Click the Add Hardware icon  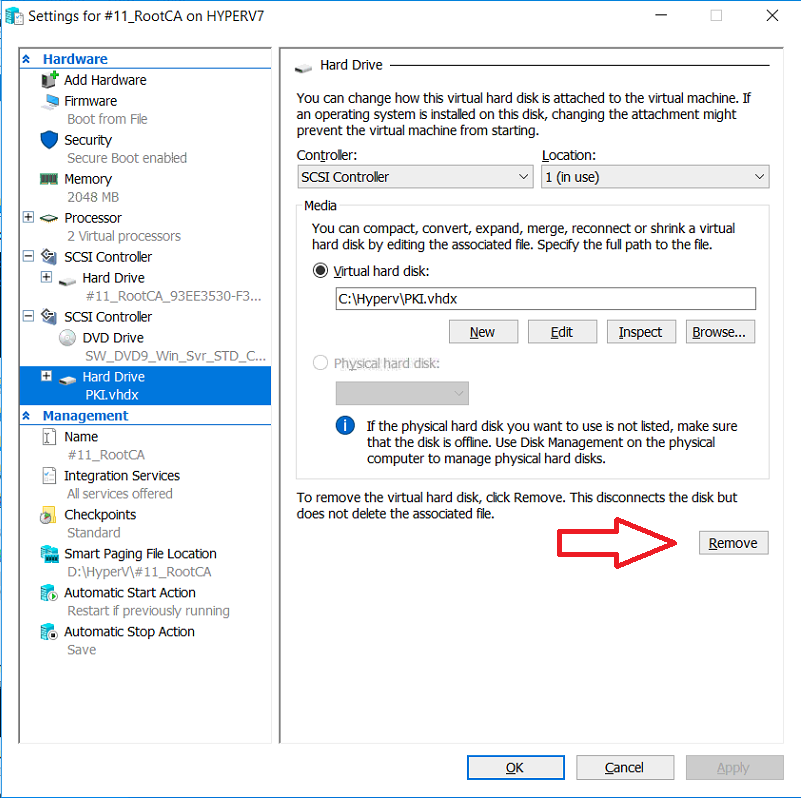(50, 80)
